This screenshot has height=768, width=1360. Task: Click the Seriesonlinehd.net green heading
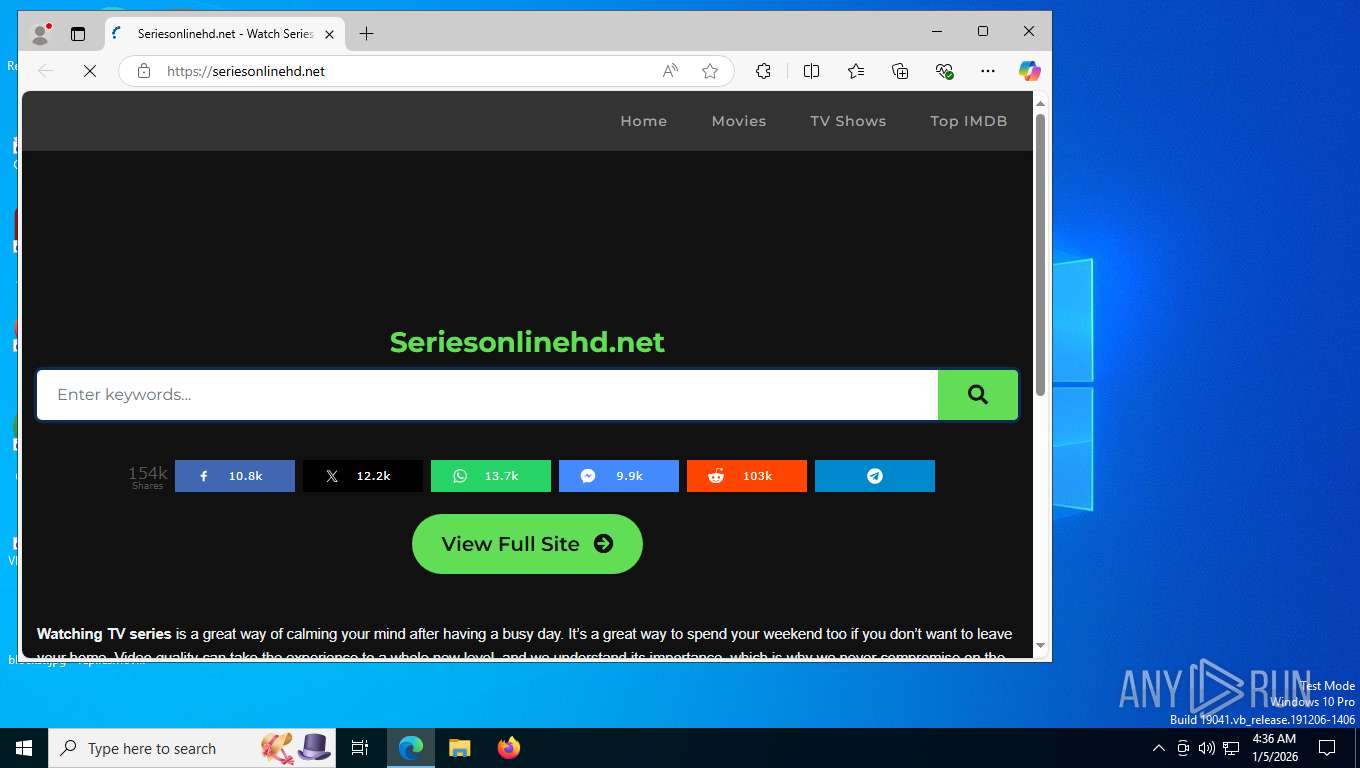point(527,342)
